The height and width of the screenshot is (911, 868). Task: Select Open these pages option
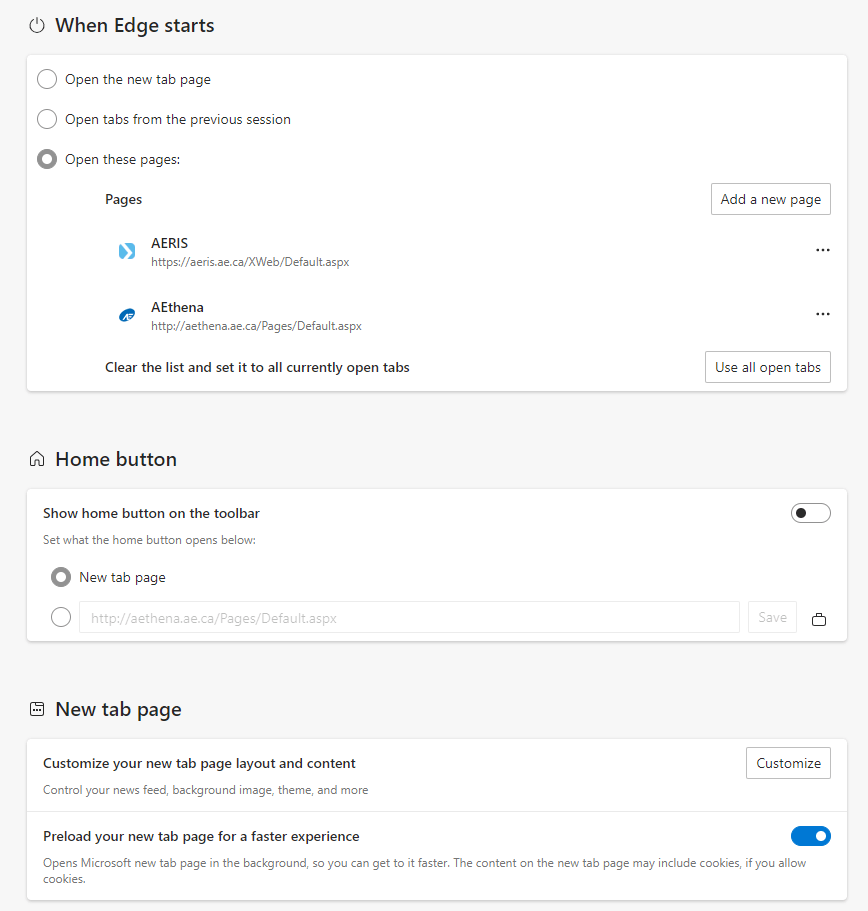pyautogui.click(x=47, y=160)
